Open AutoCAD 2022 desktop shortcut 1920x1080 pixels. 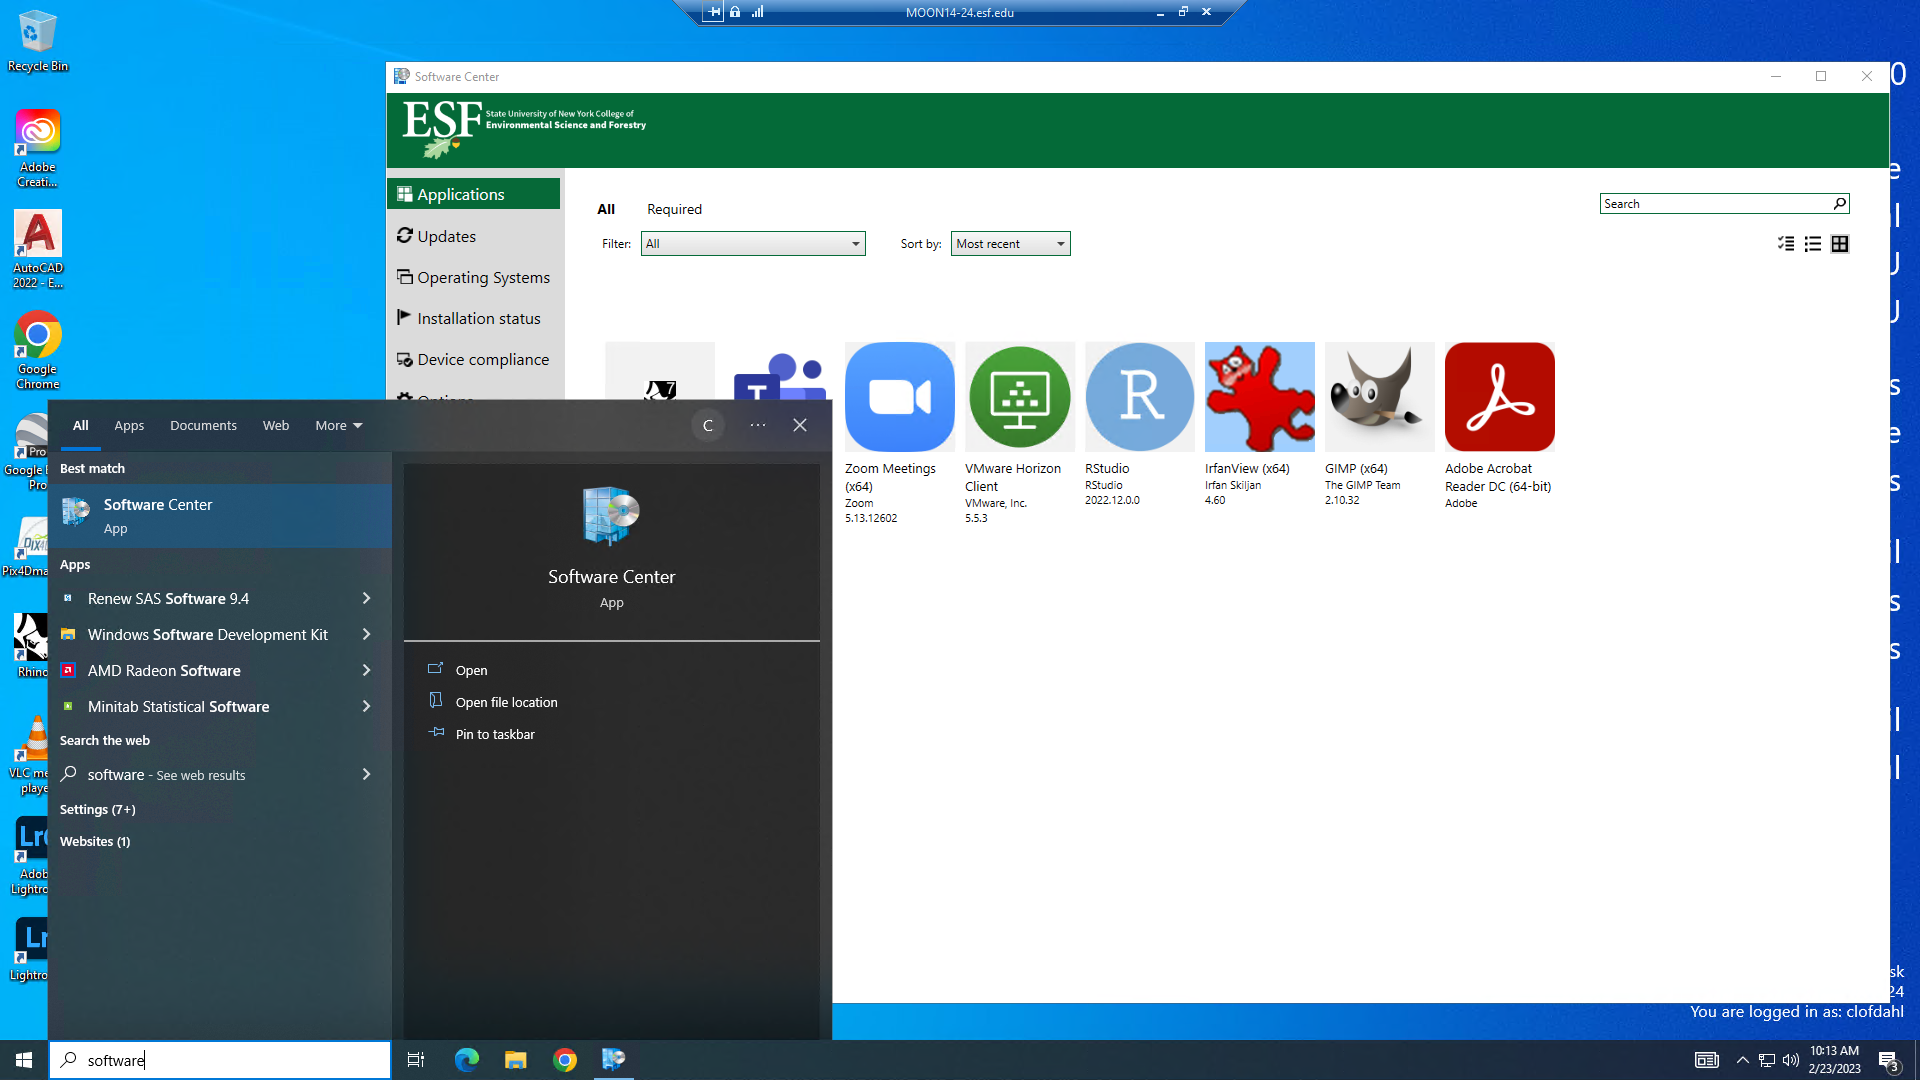[37, 250]
